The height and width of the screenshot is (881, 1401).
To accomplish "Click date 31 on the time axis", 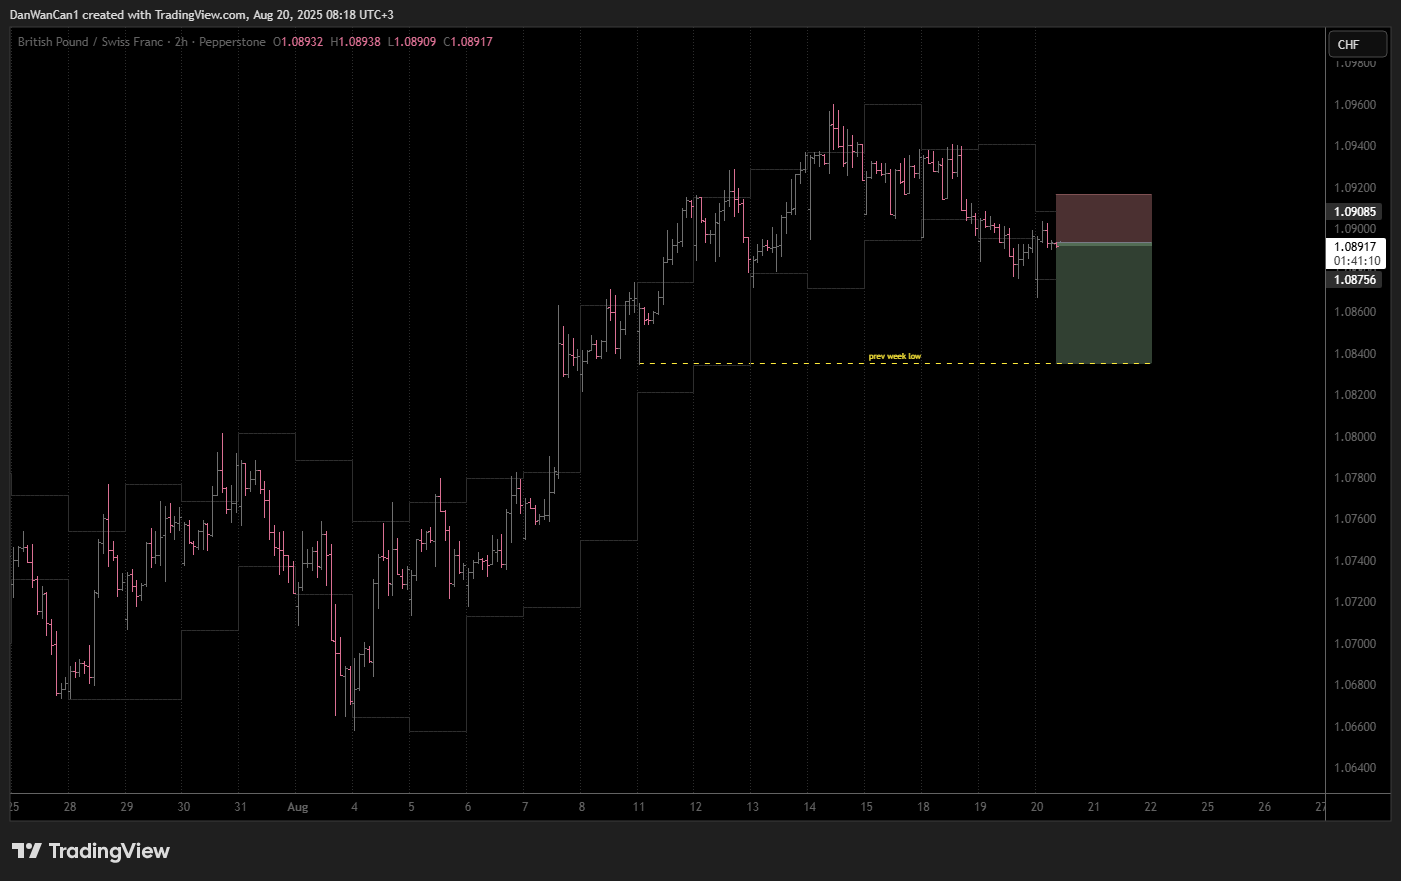I will 240,807.
